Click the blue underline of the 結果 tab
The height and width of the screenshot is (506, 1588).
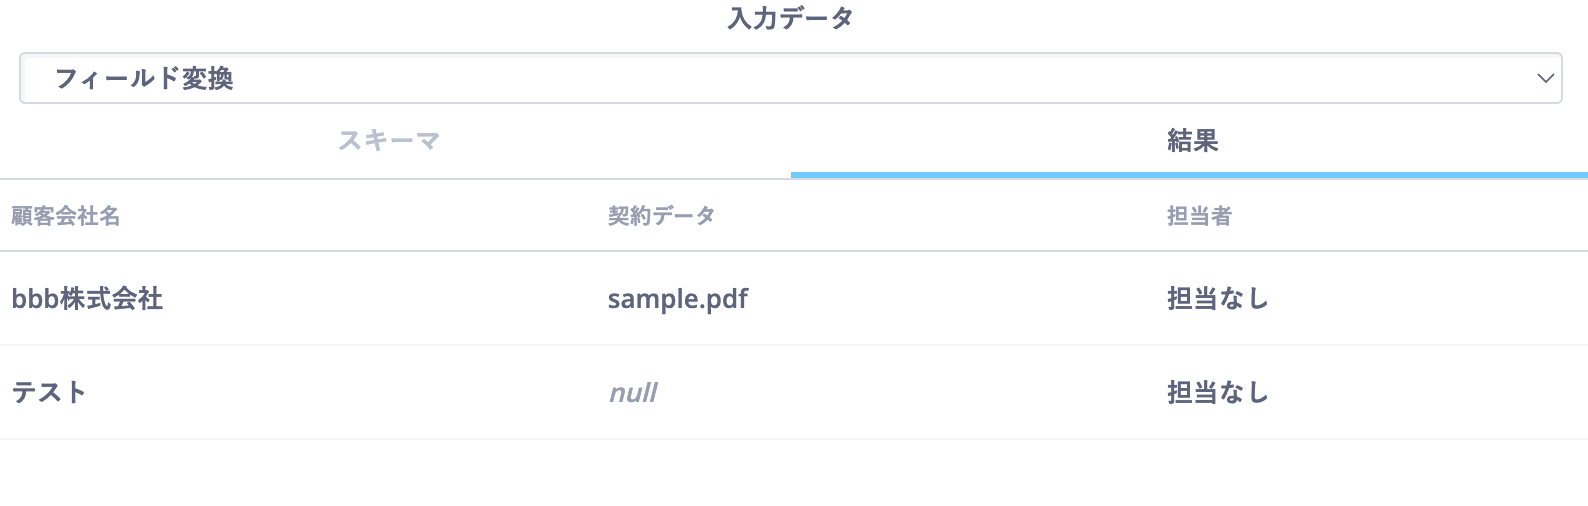point(1189,175)
